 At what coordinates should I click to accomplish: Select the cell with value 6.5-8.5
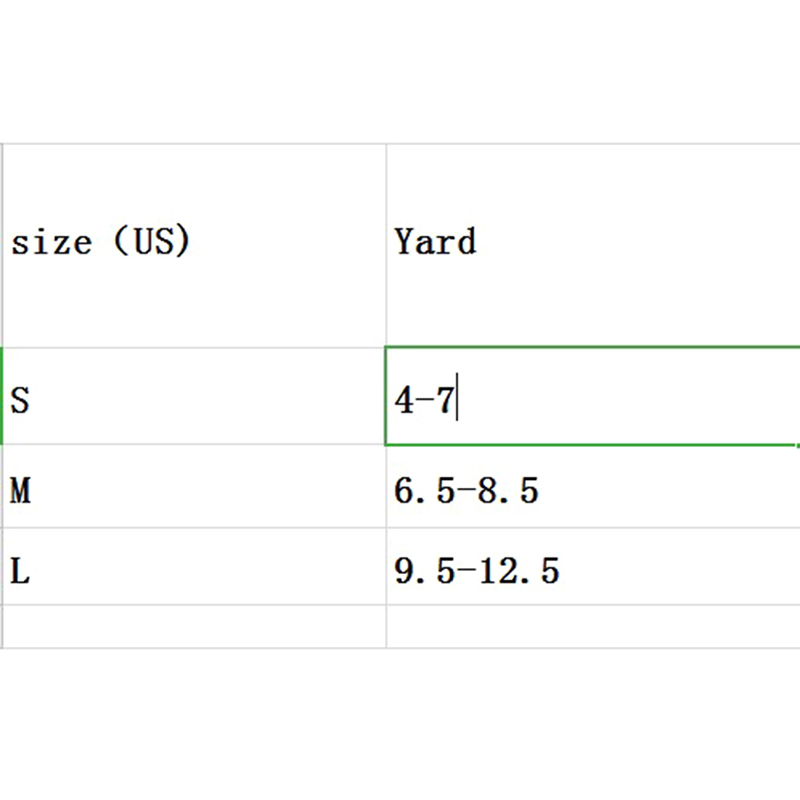(x=590, y=488)
